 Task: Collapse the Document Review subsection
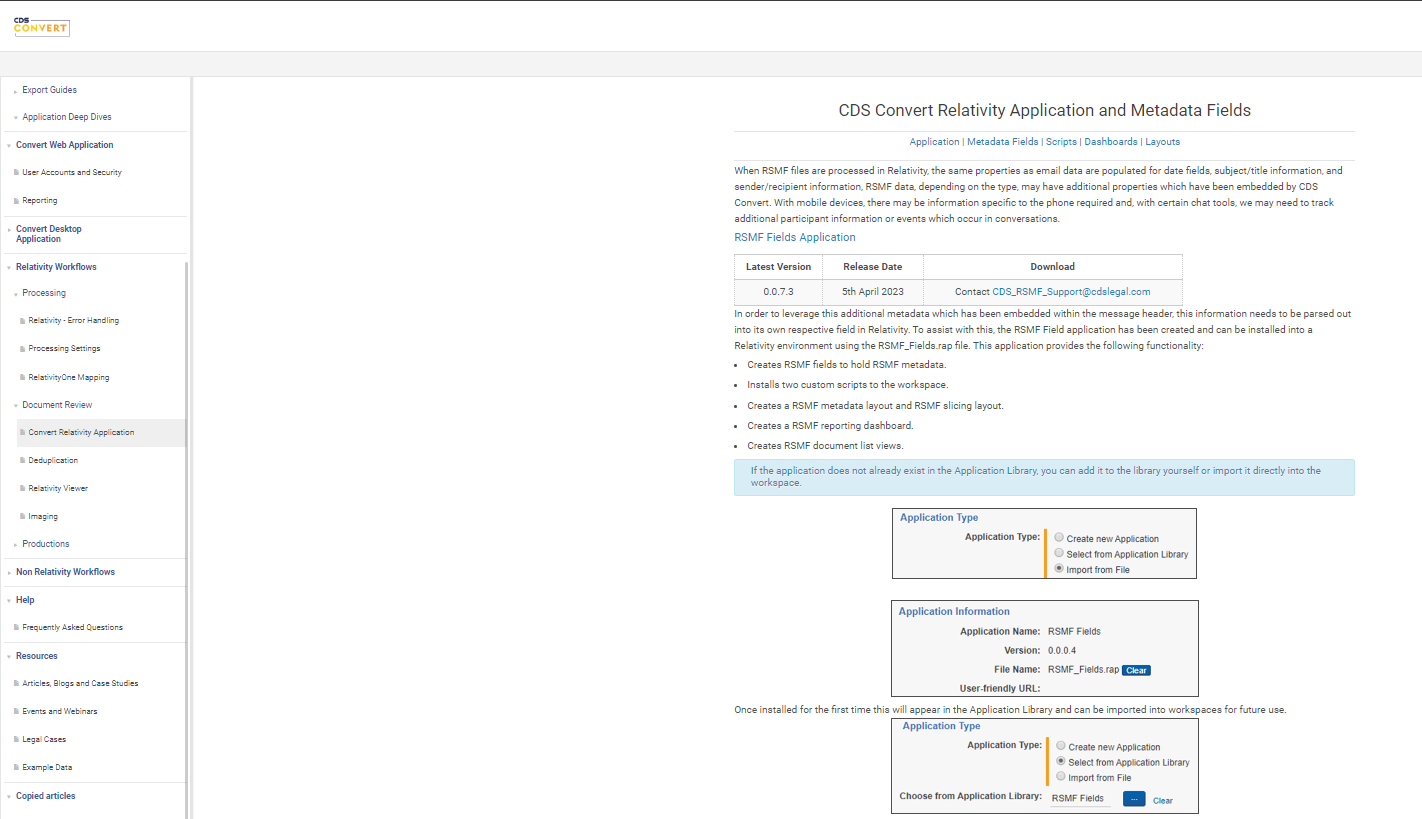pos(16,406)
